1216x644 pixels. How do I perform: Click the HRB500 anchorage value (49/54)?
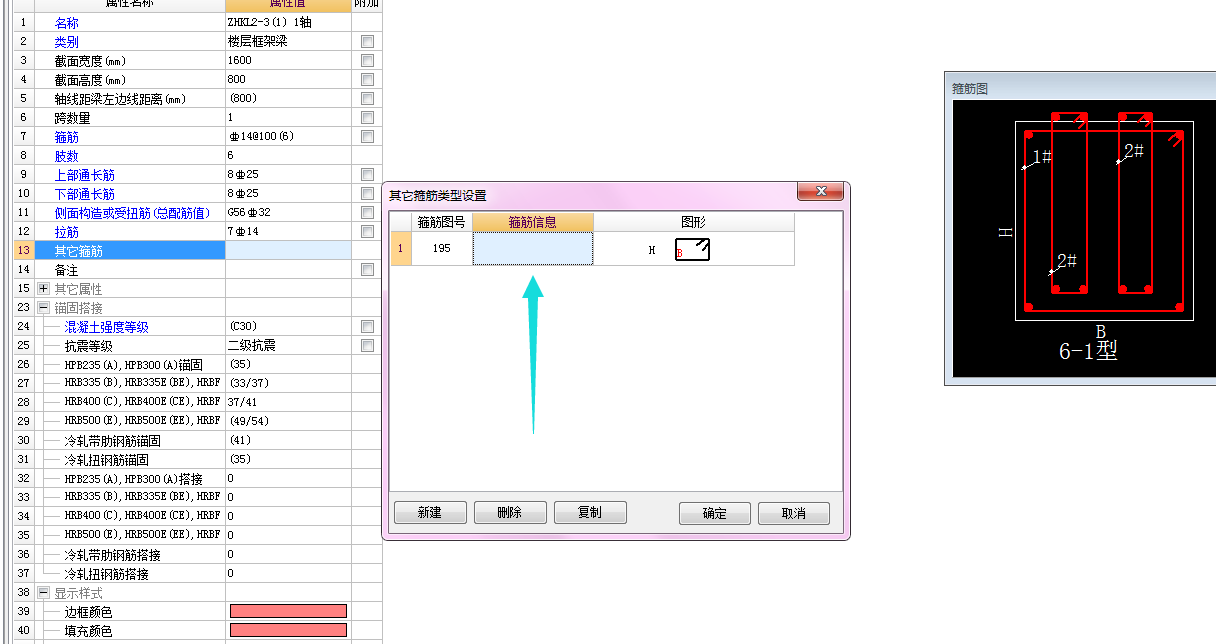[249, 421]
